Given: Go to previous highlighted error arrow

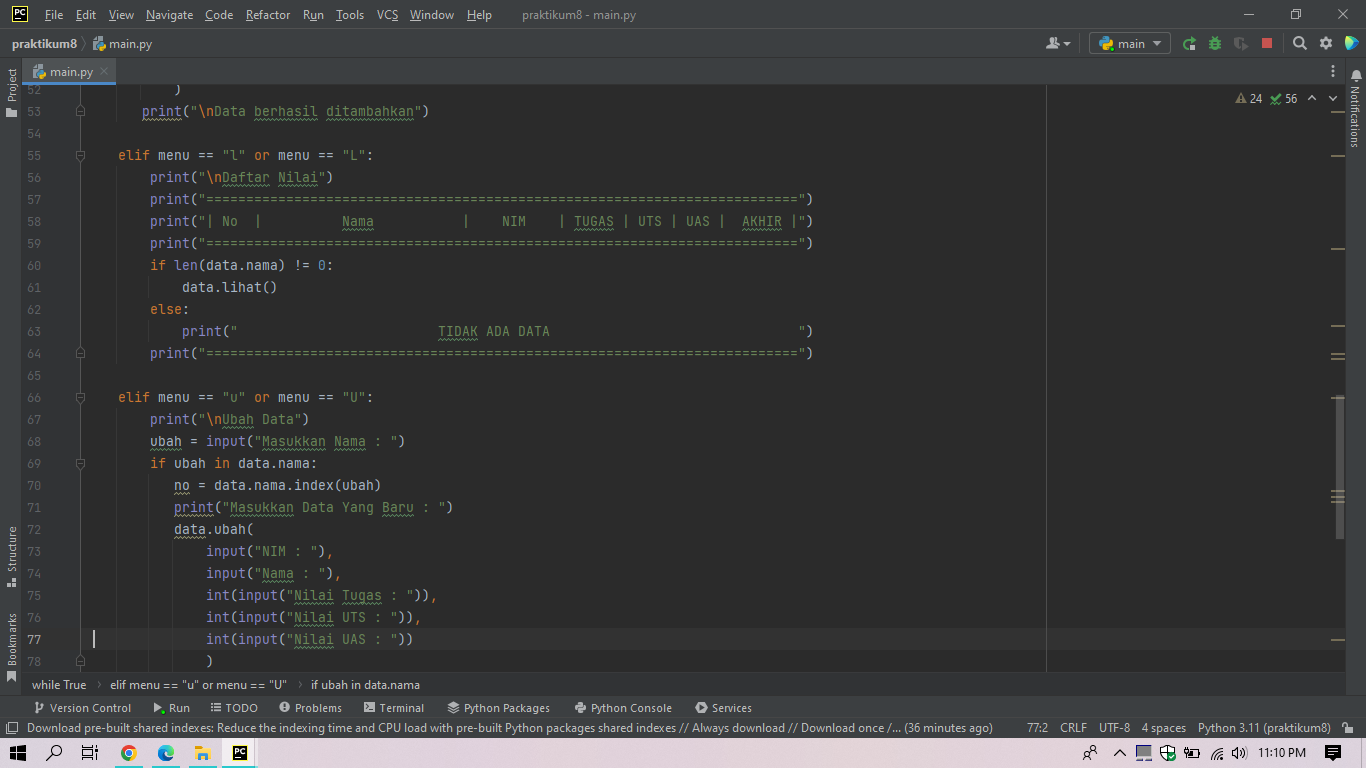Looking at the screenshot, I should 1312,99.
